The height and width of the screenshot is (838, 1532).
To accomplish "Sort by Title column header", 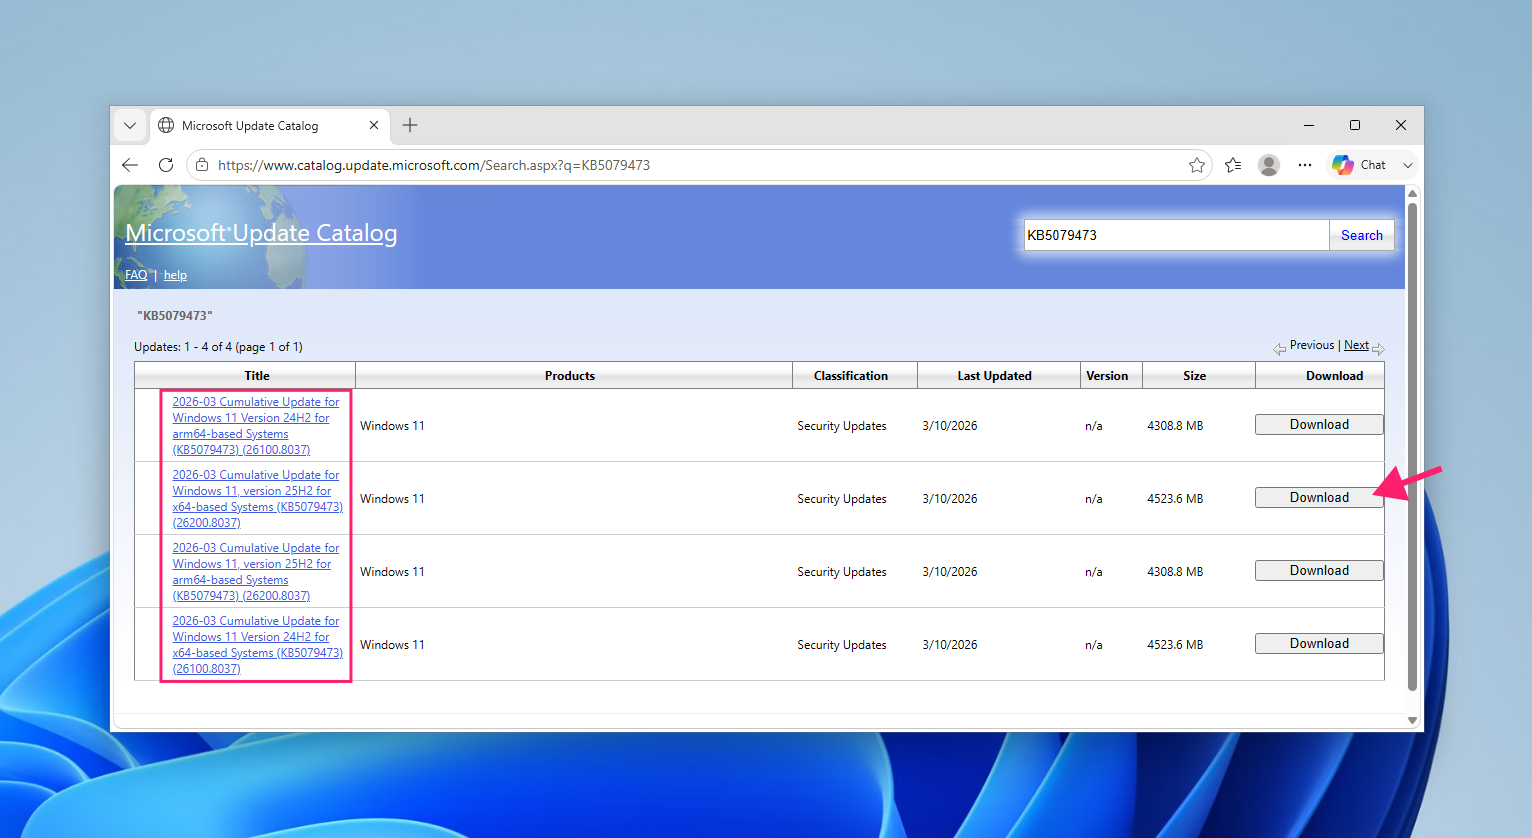I will coord(257,376).
